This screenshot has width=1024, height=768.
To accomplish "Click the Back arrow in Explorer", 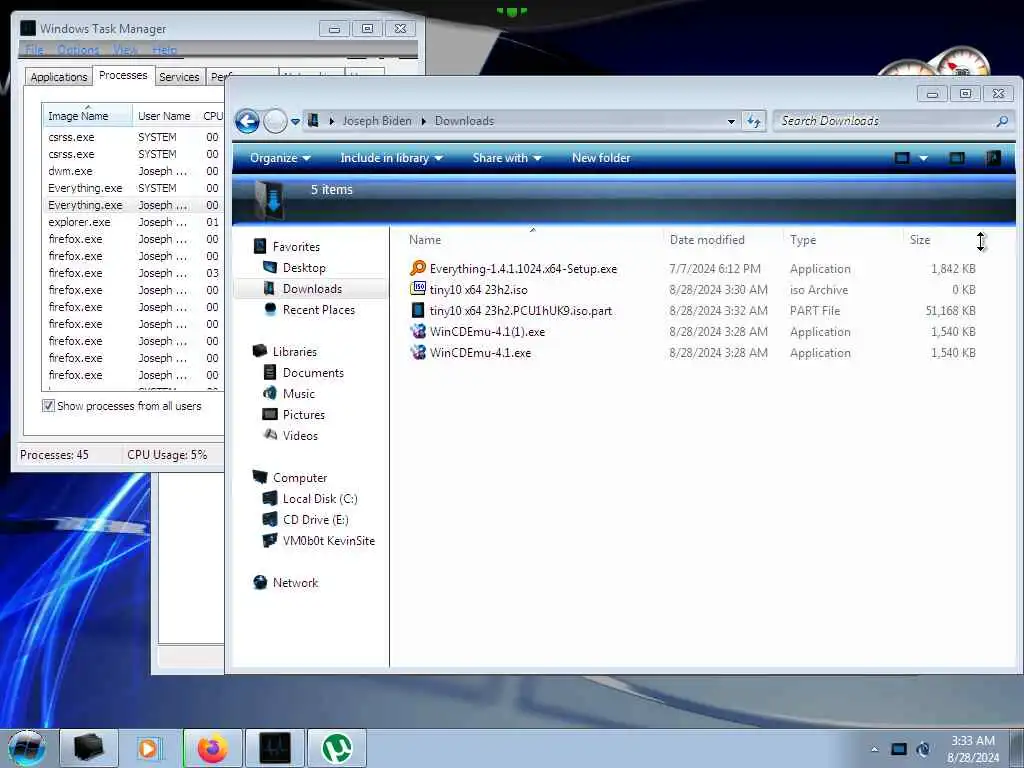I will [x=247, y=121].
